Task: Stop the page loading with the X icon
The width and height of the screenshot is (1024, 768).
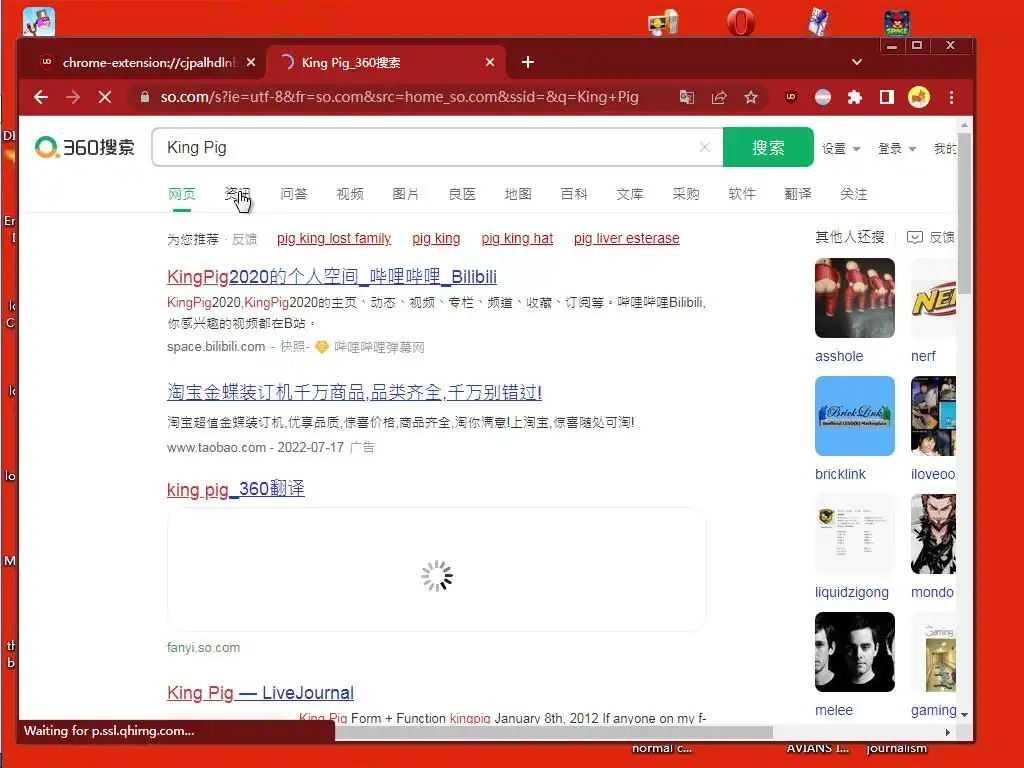Action: (104, 97)
